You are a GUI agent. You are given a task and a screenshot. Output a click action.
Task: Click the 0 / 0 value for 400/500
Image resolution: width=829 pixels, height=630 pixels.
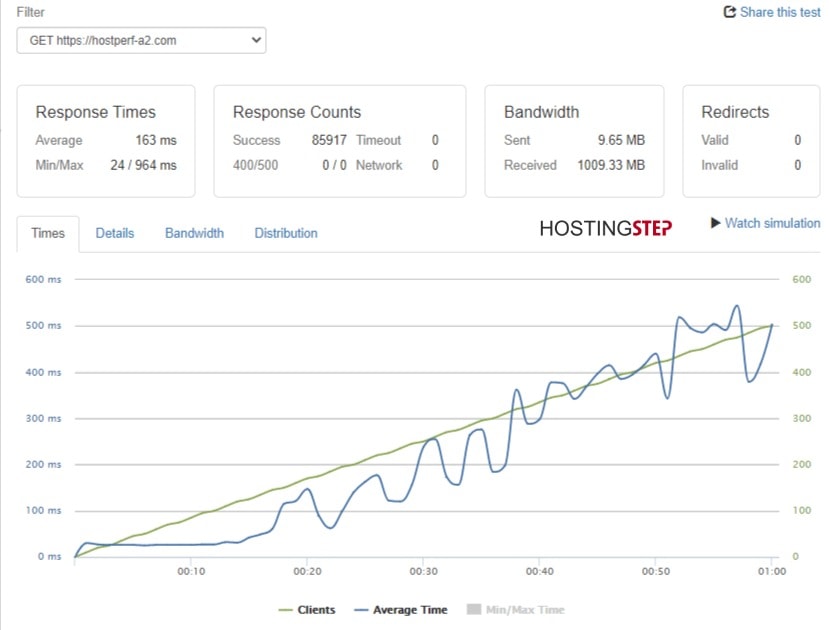(335, 165)
